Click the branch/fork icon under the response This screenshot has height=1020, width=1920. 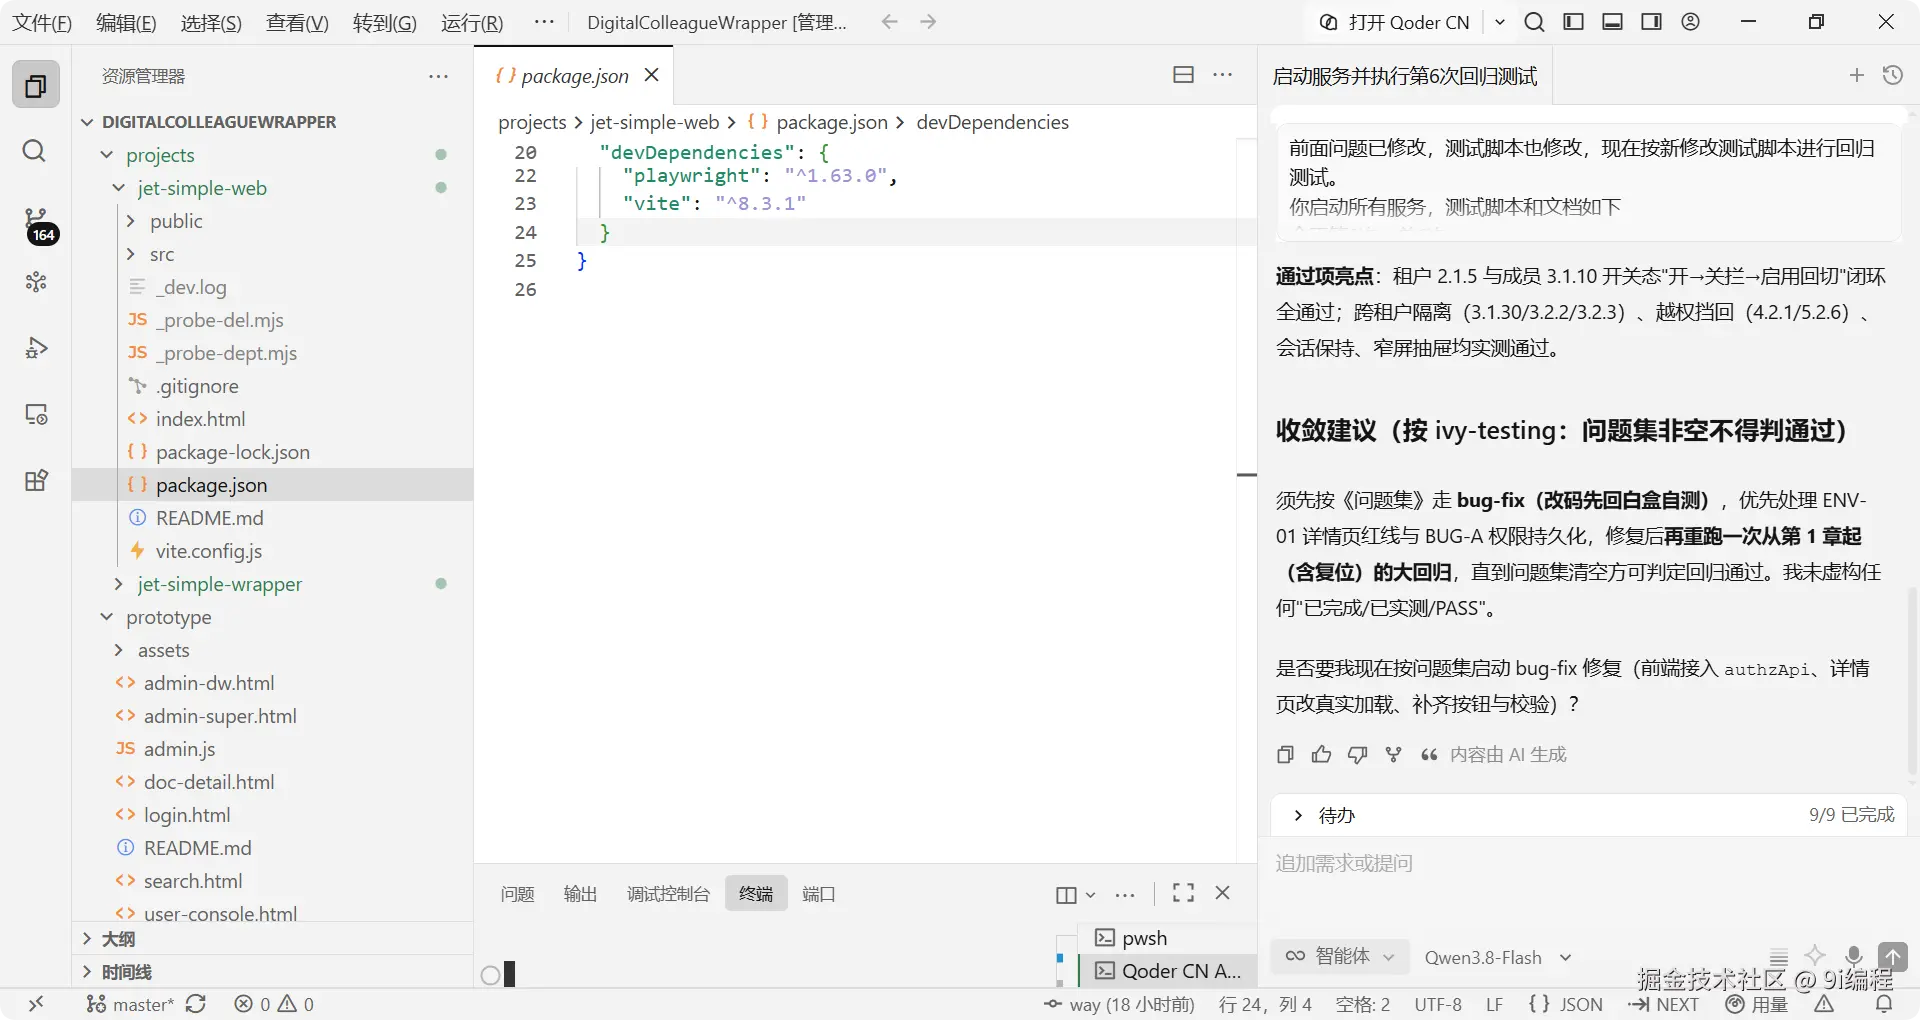click(x=1393, y=755)
